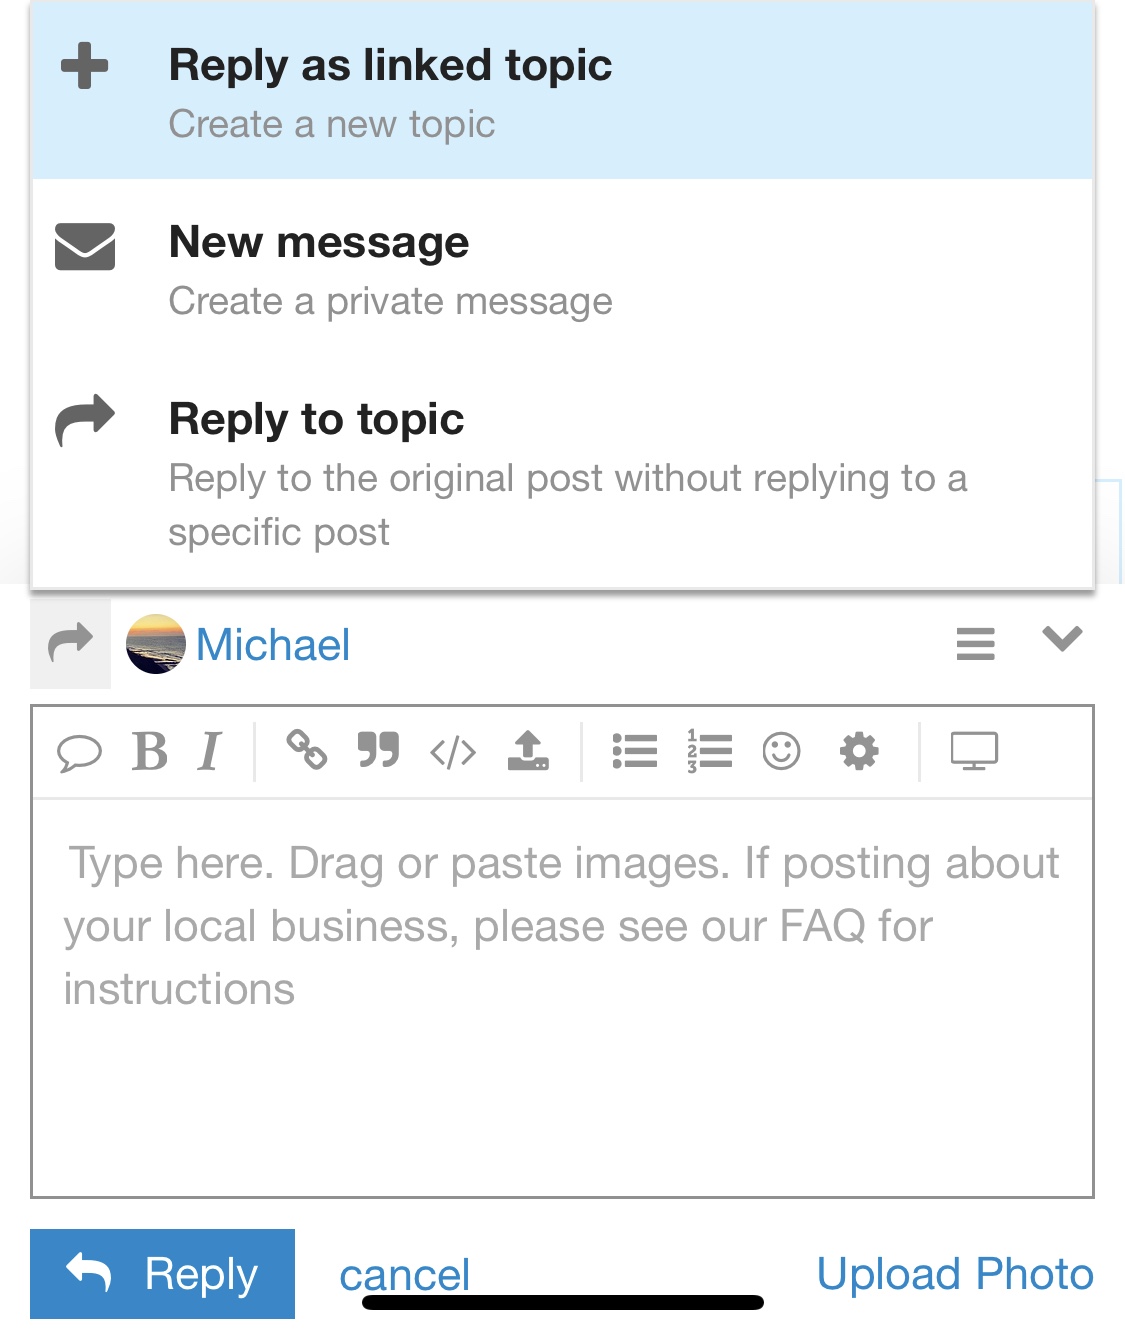Insert a bulleted list
This screenshot has height=1334, width=1125.
pyautogui.click(x=634, y=751)
